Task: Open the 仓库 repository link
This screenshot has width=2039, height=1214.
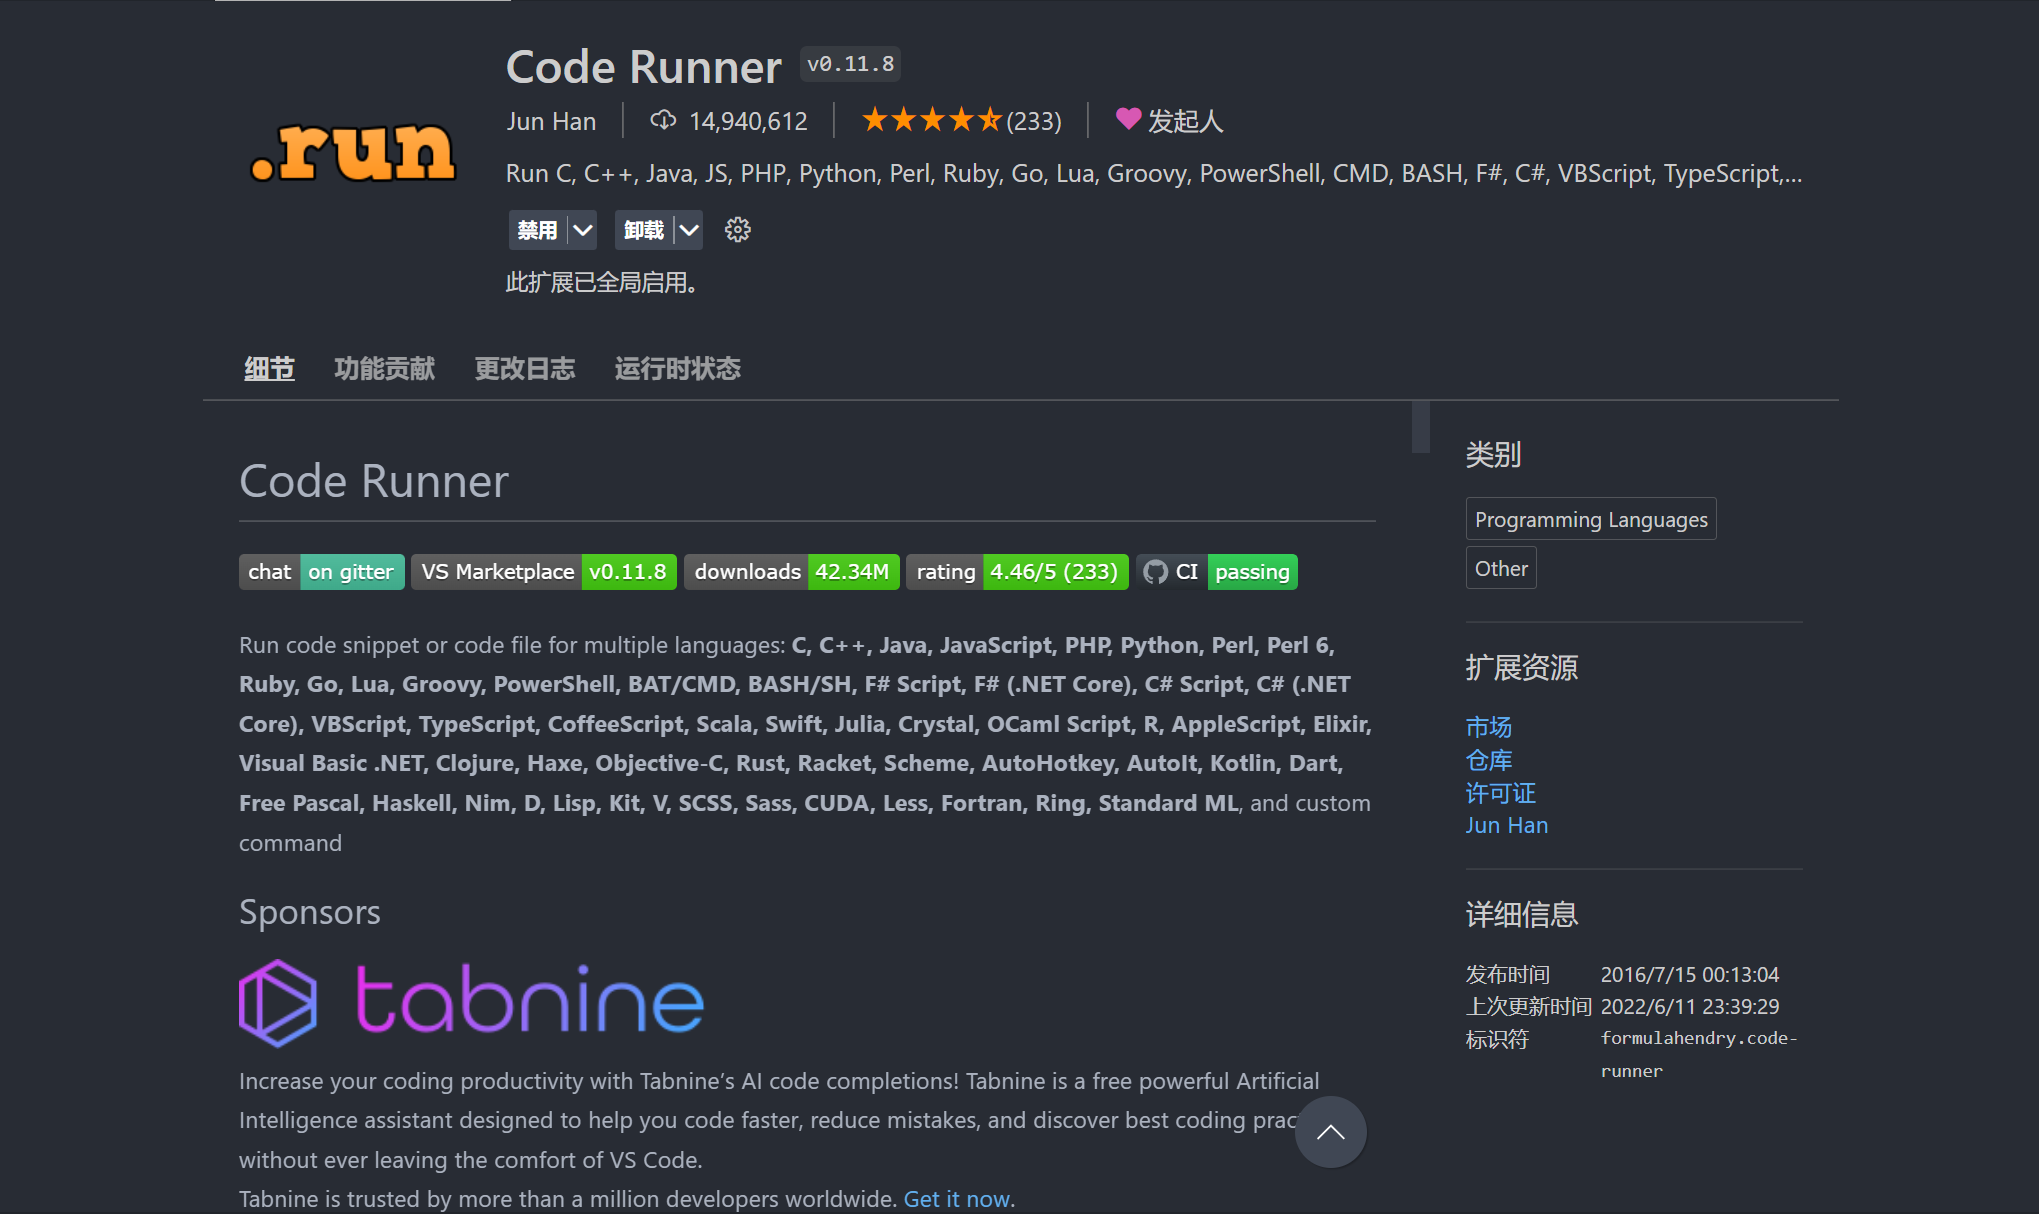Action: coord(1488,760)
